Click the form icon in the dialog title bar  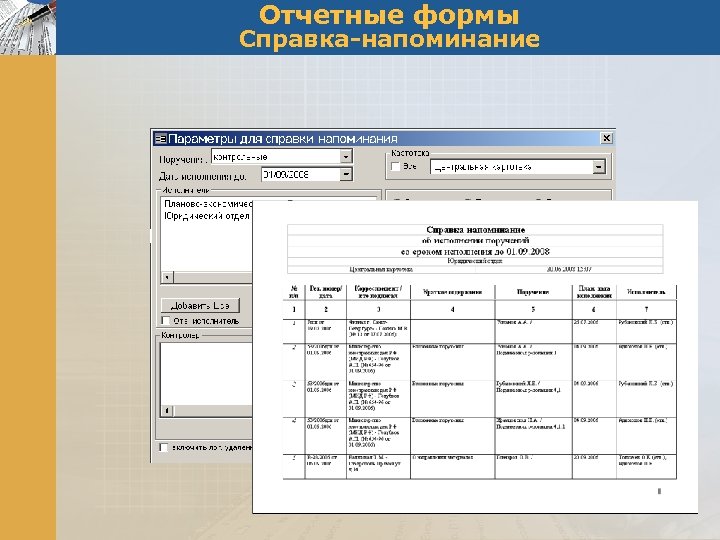click(x=160, y=138)
